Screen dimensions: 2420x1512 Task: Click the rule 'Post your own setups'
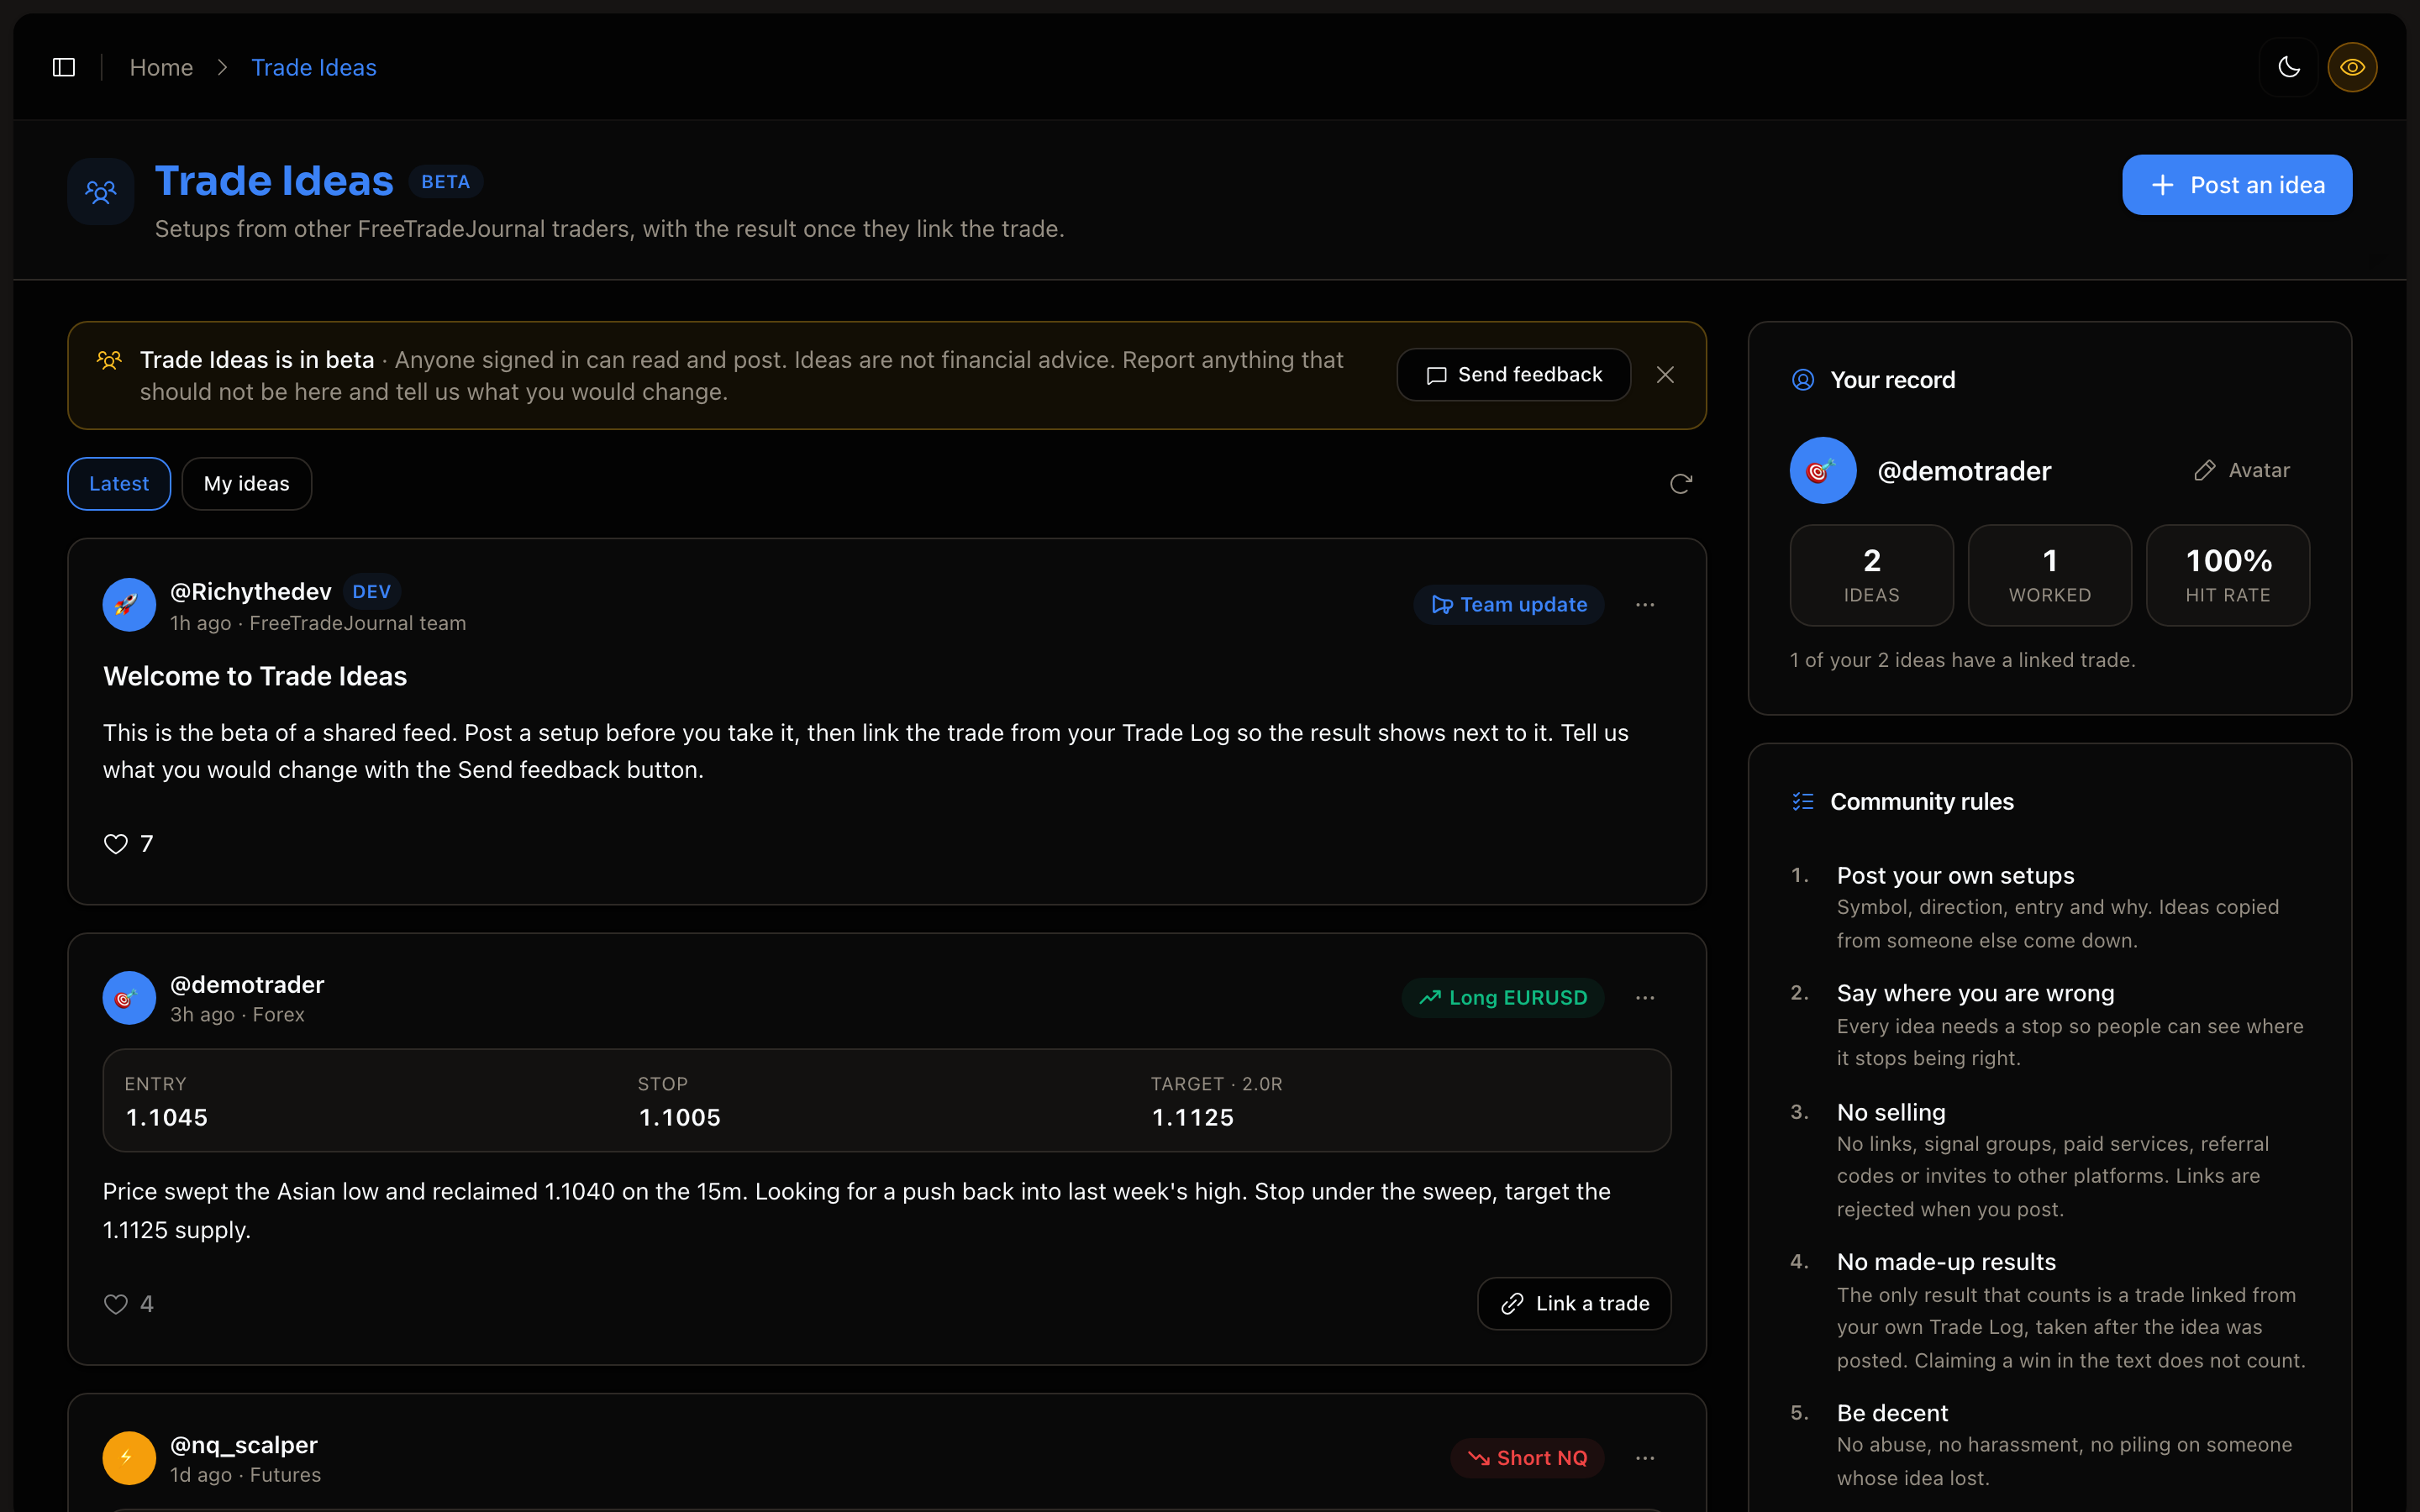point(1956,876)
